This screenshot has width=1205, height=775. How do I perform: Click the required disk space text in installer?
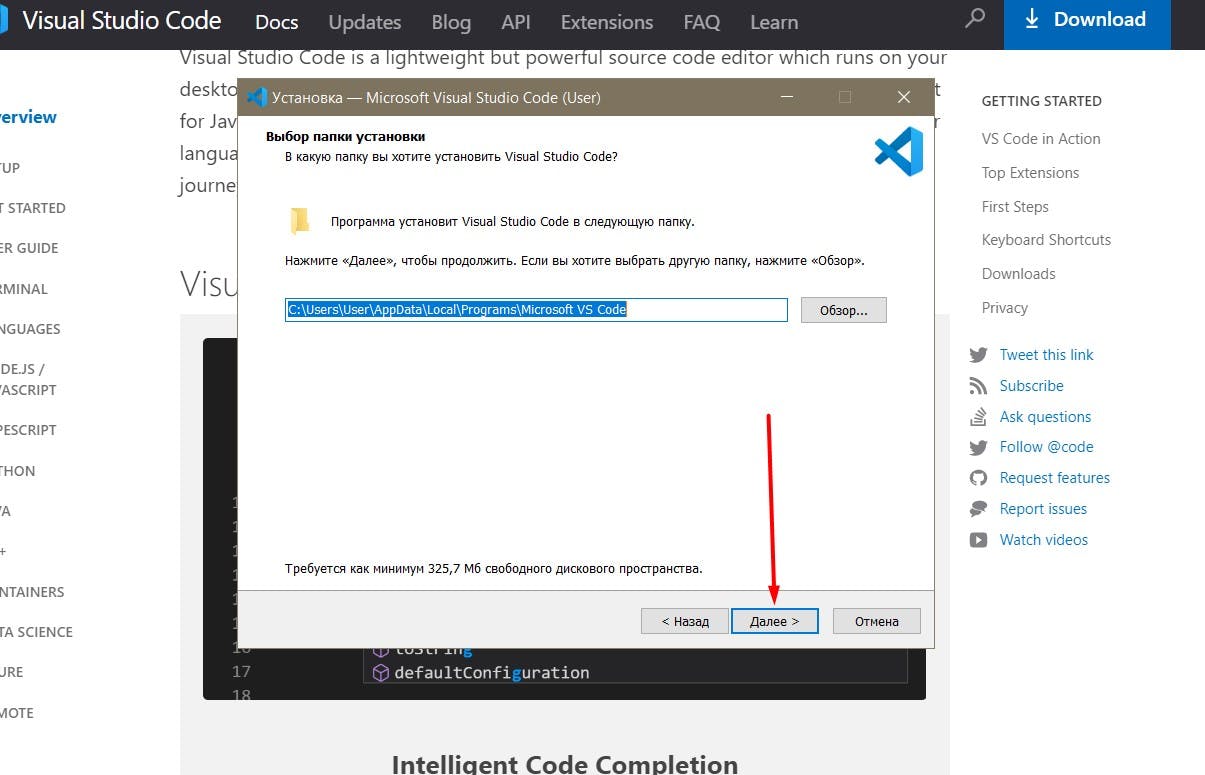(x=494, y=569)
